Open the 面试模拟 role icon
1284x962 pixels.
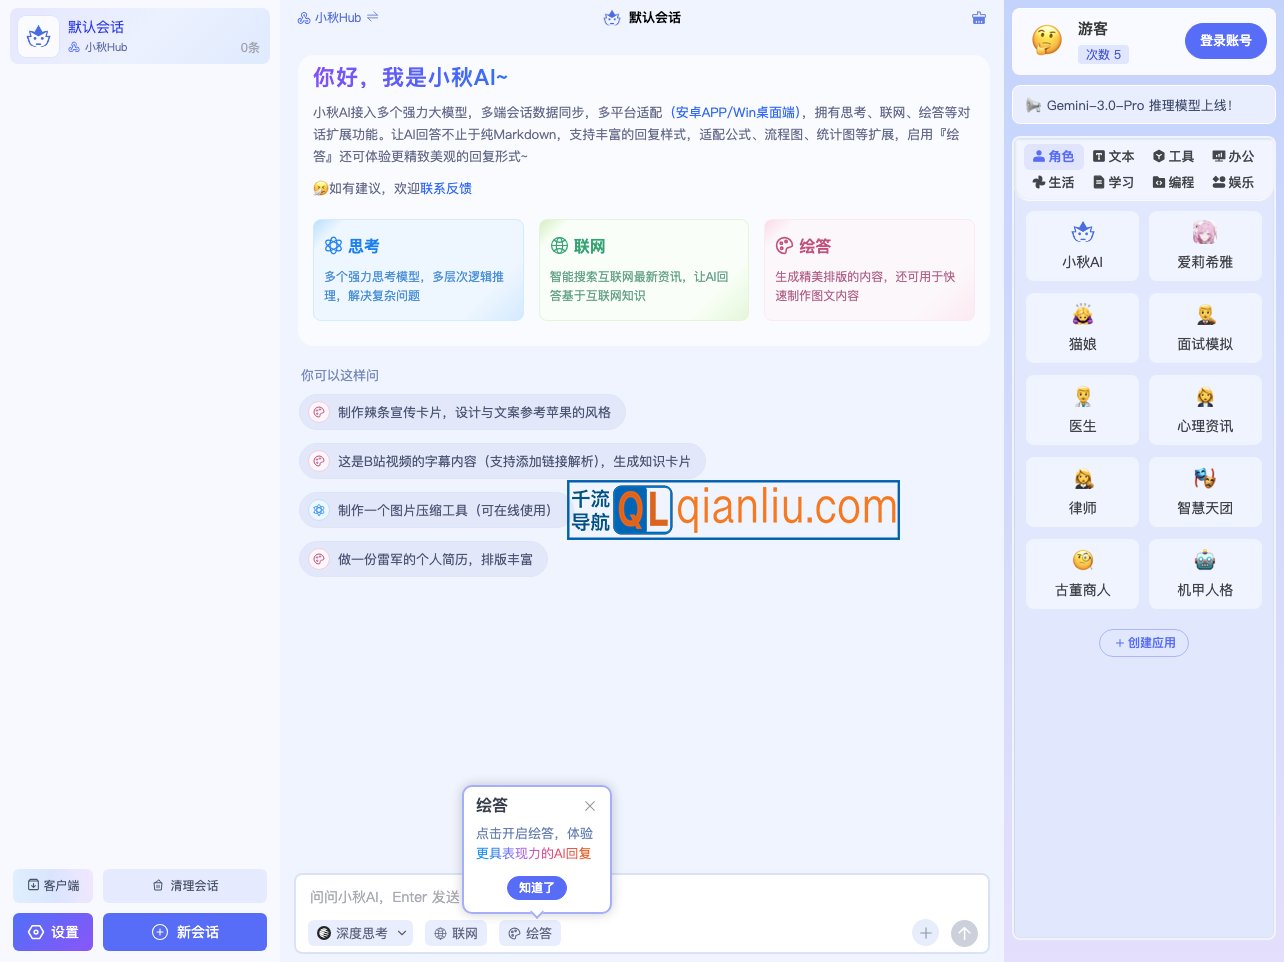[1205, 327]
